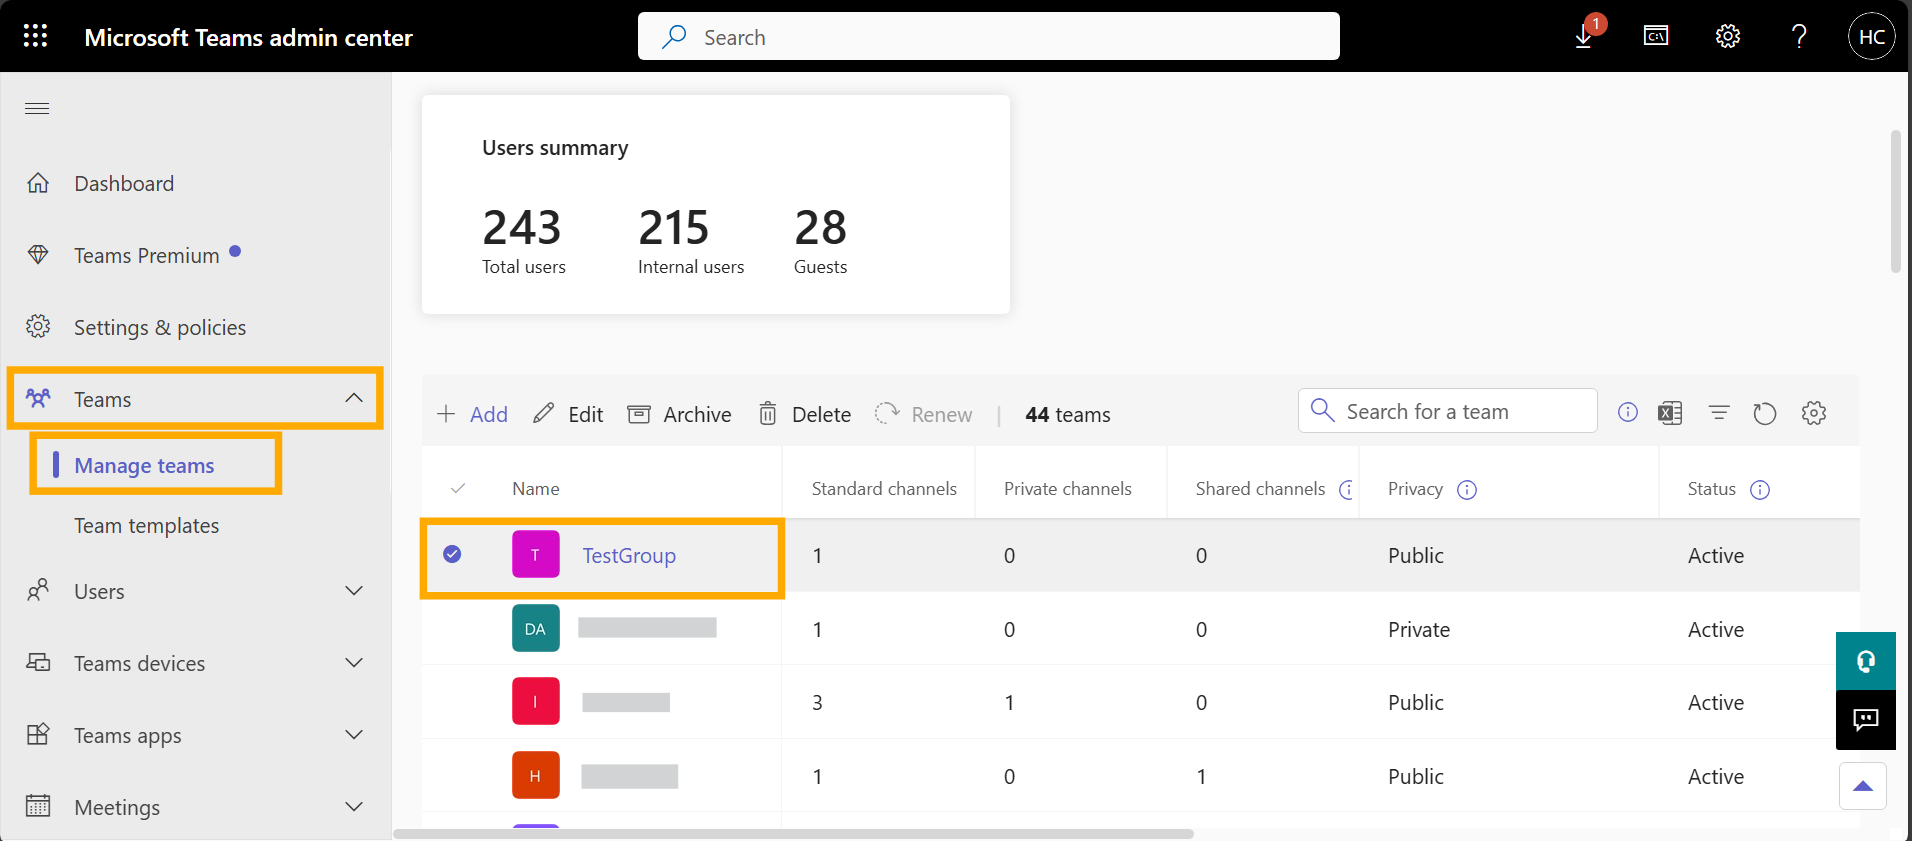
Task: Click the Search for a team field
Action: click(x=1447, y=411)
